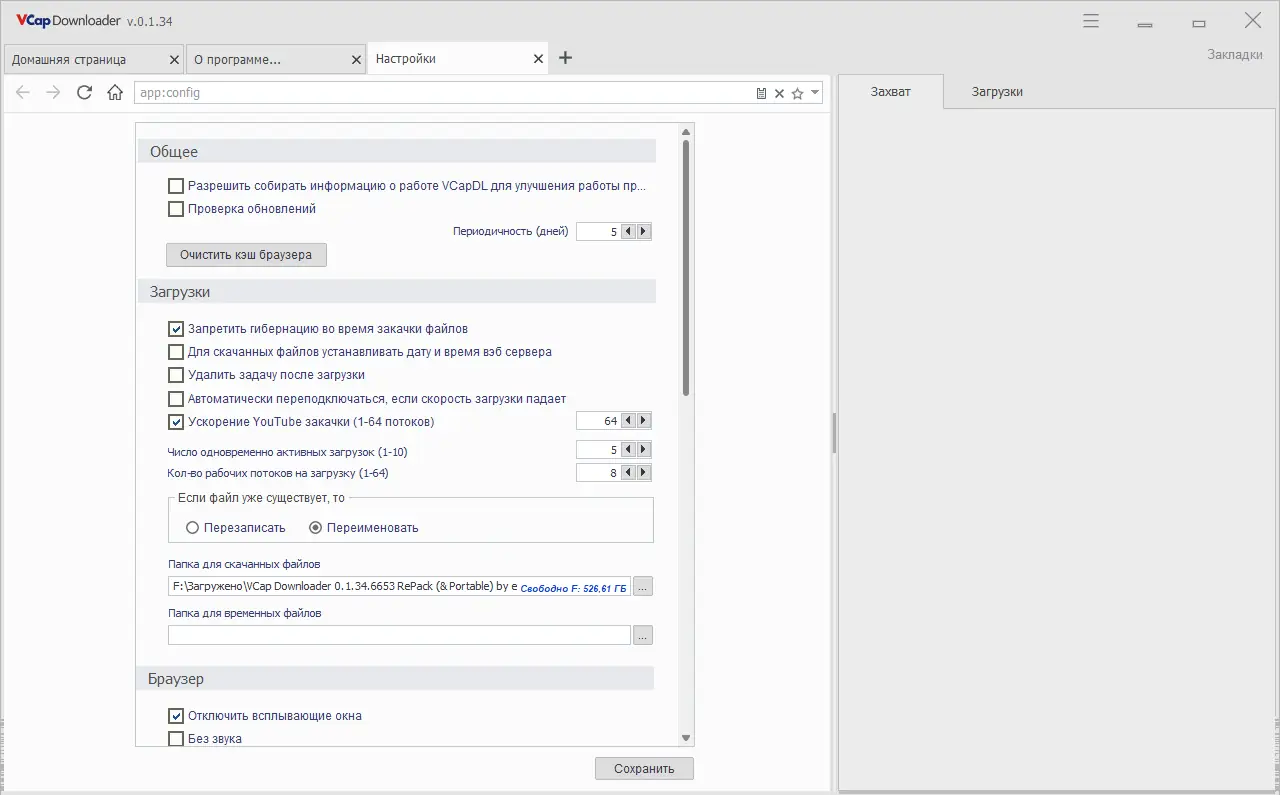Toggle Отключить всплывающие окна checkbox
The image size is (1280, 795).
pos(176,716)
